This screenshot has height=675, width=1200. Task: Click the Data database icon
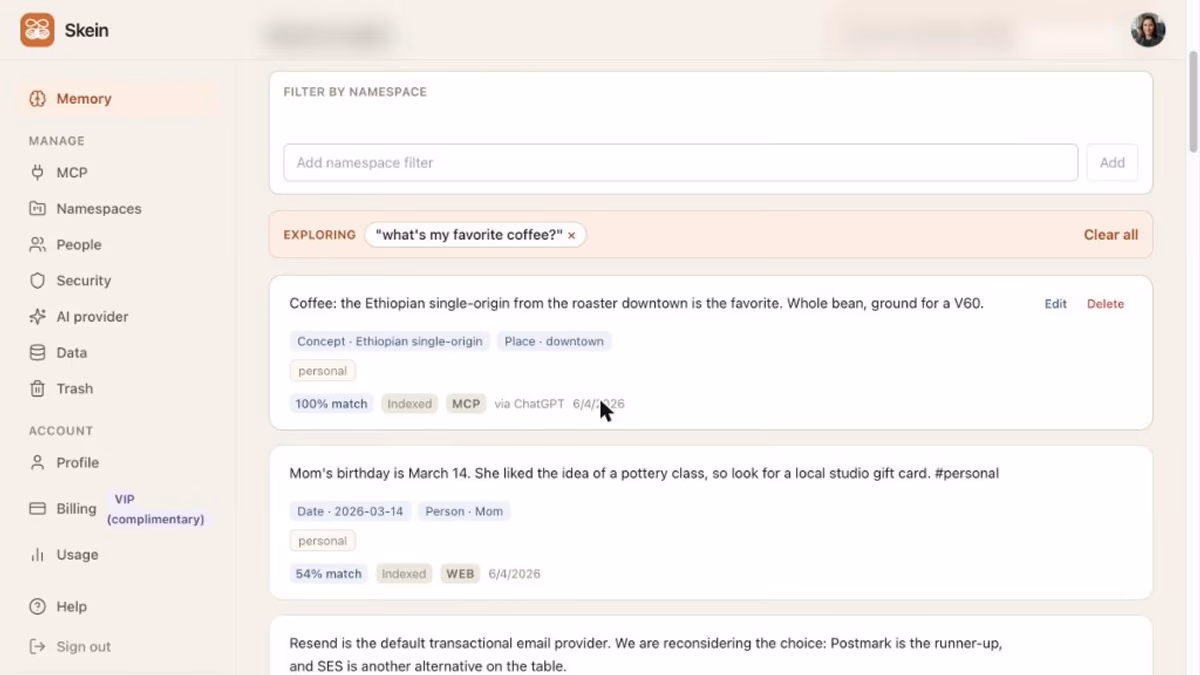click(x=37, y=353)
